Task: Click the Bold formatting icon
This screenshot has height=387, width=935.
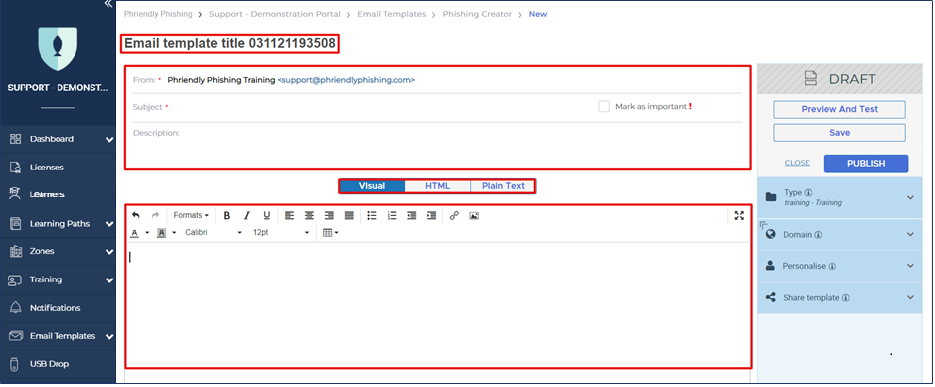Action: [x=227, y=215]
